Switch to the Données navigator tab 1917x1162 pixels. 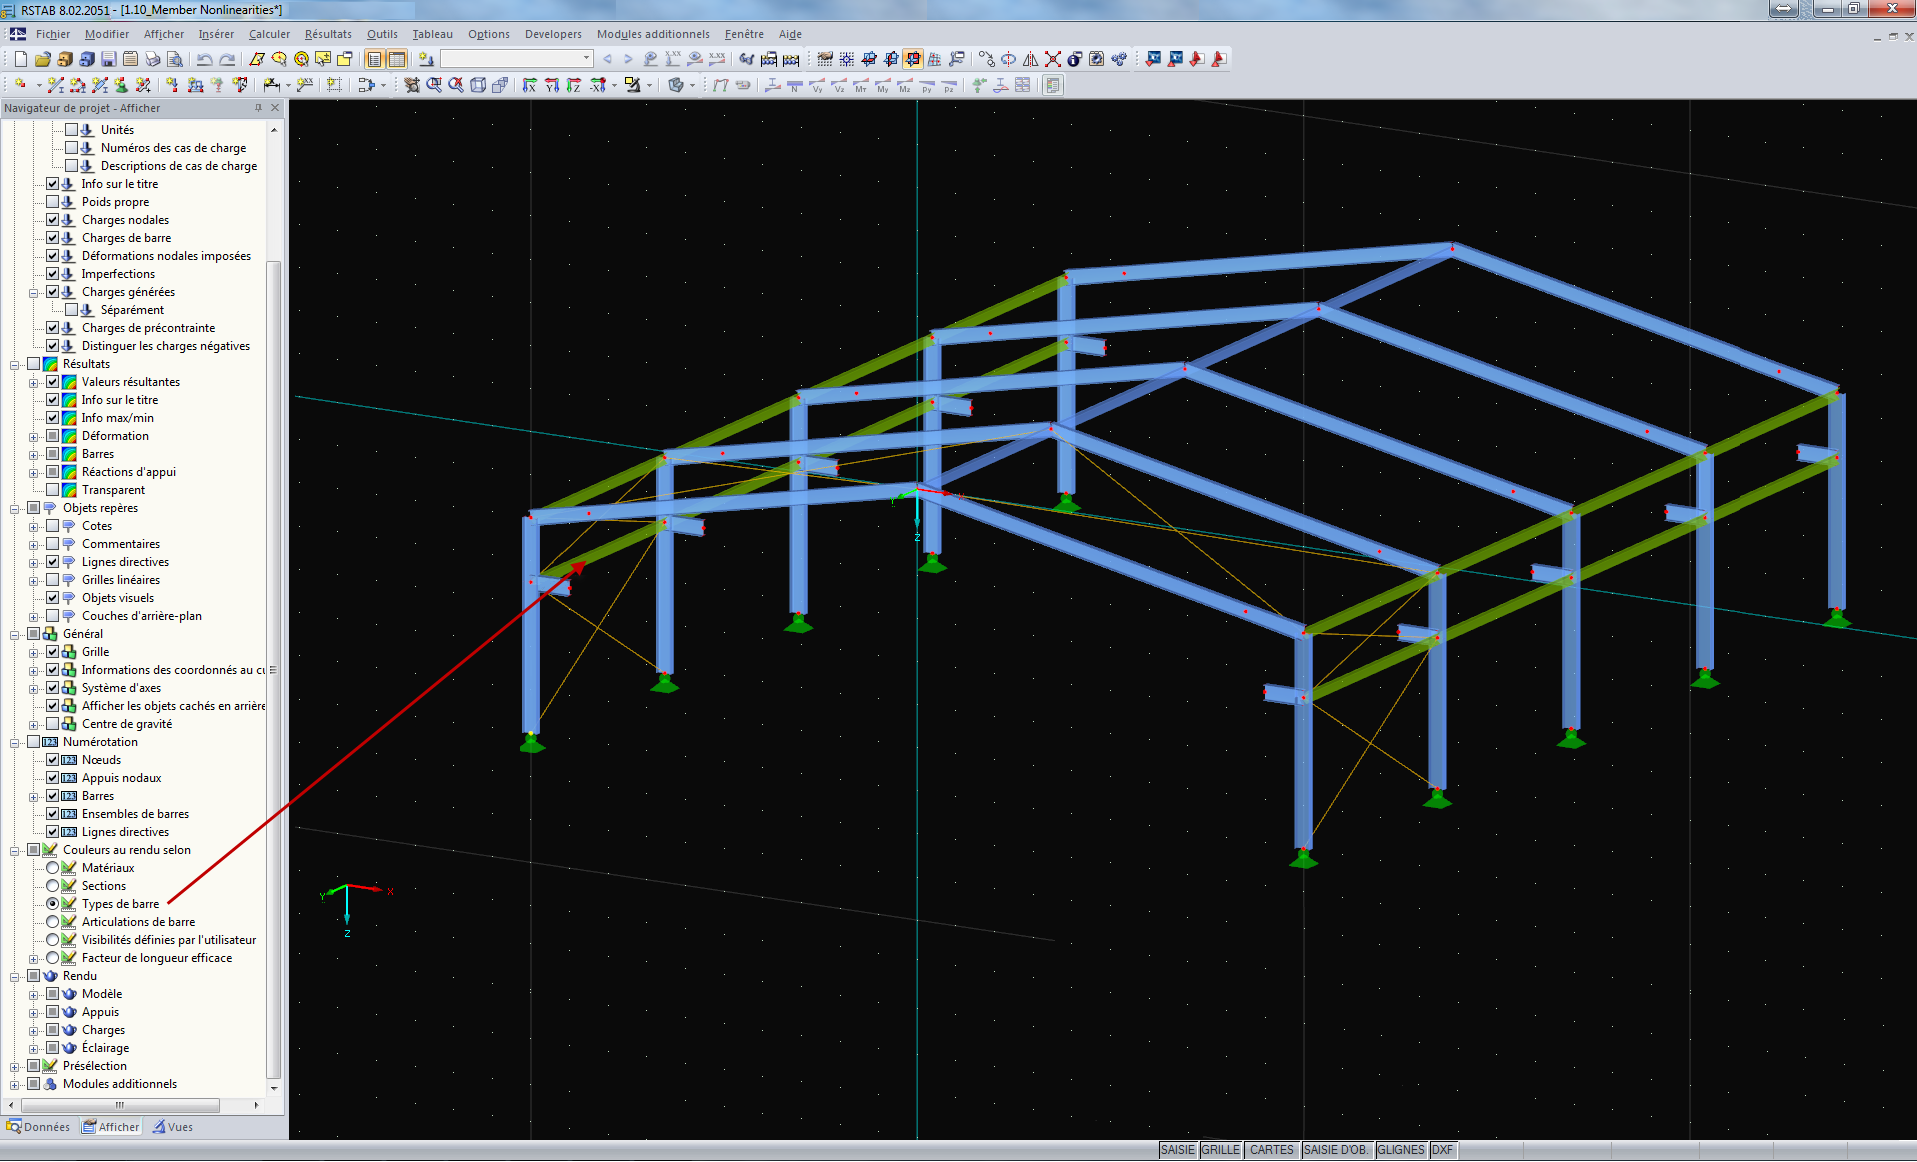pyautogui.click(x=38, y=1127)
